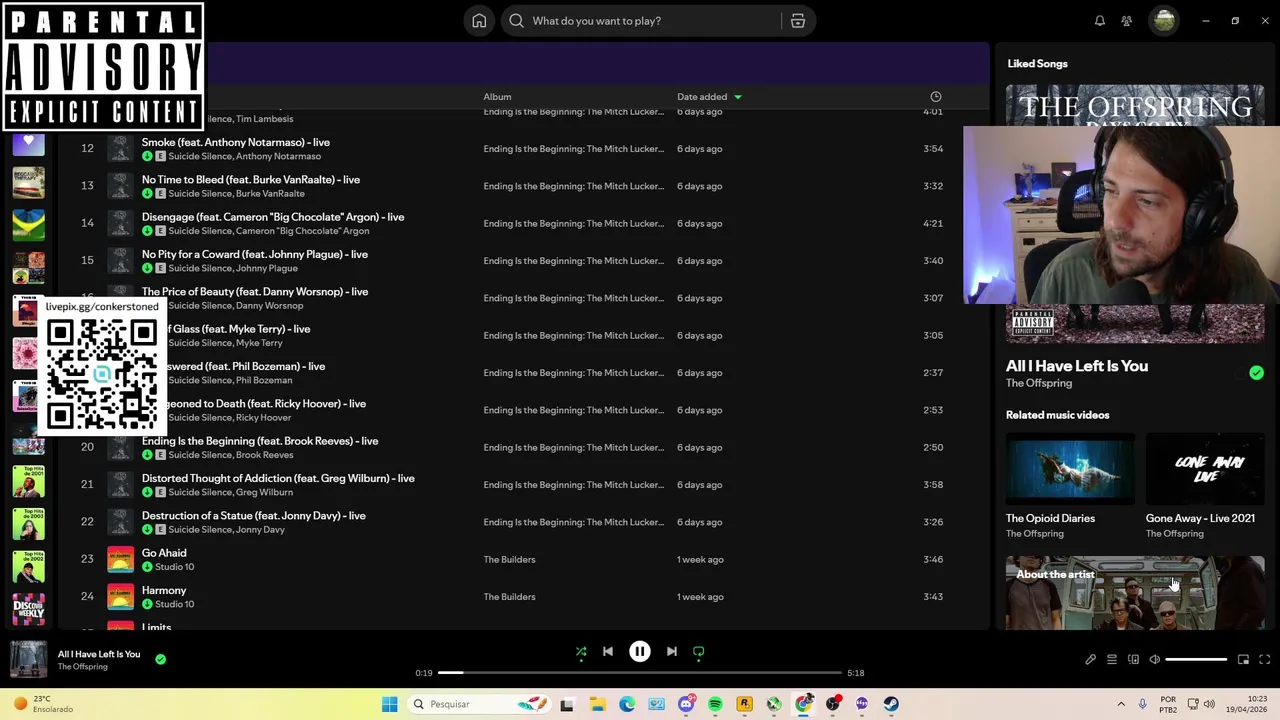Select Distorted Thought of Addiction track
Image resolution: width=1280 pixels, height=720 pixels.
pos(278,478)
